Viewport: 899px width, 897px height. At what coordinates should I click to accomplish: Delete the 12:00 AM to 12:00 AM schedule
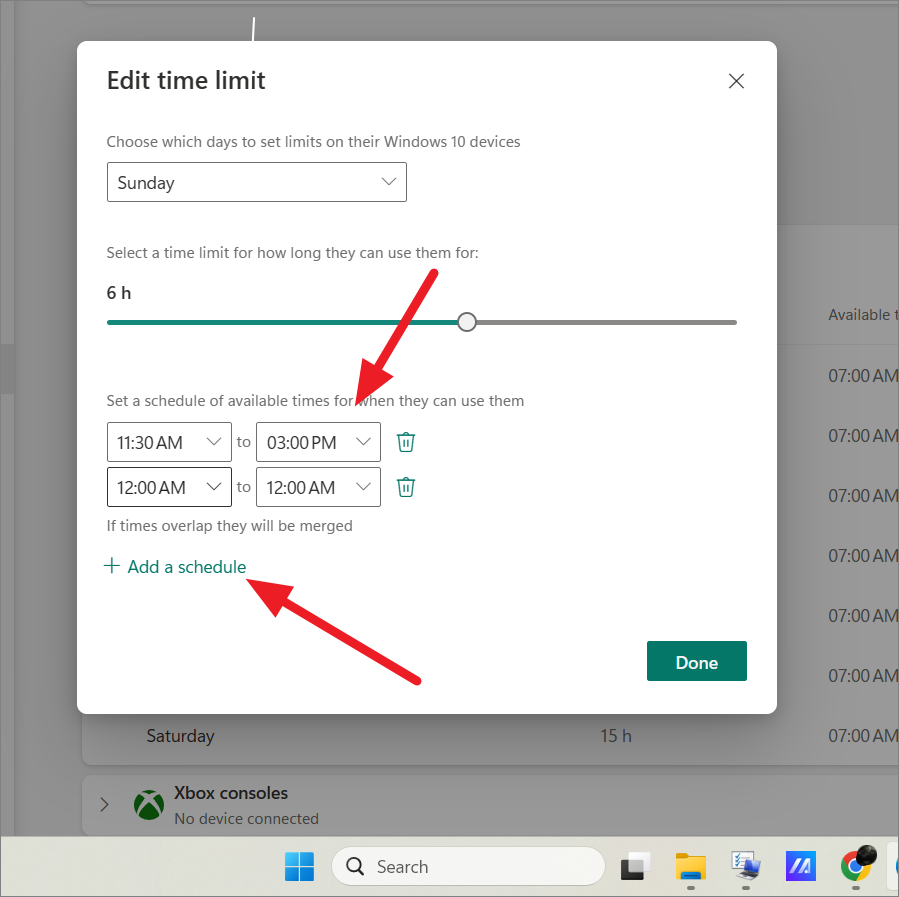click(406, 487)
